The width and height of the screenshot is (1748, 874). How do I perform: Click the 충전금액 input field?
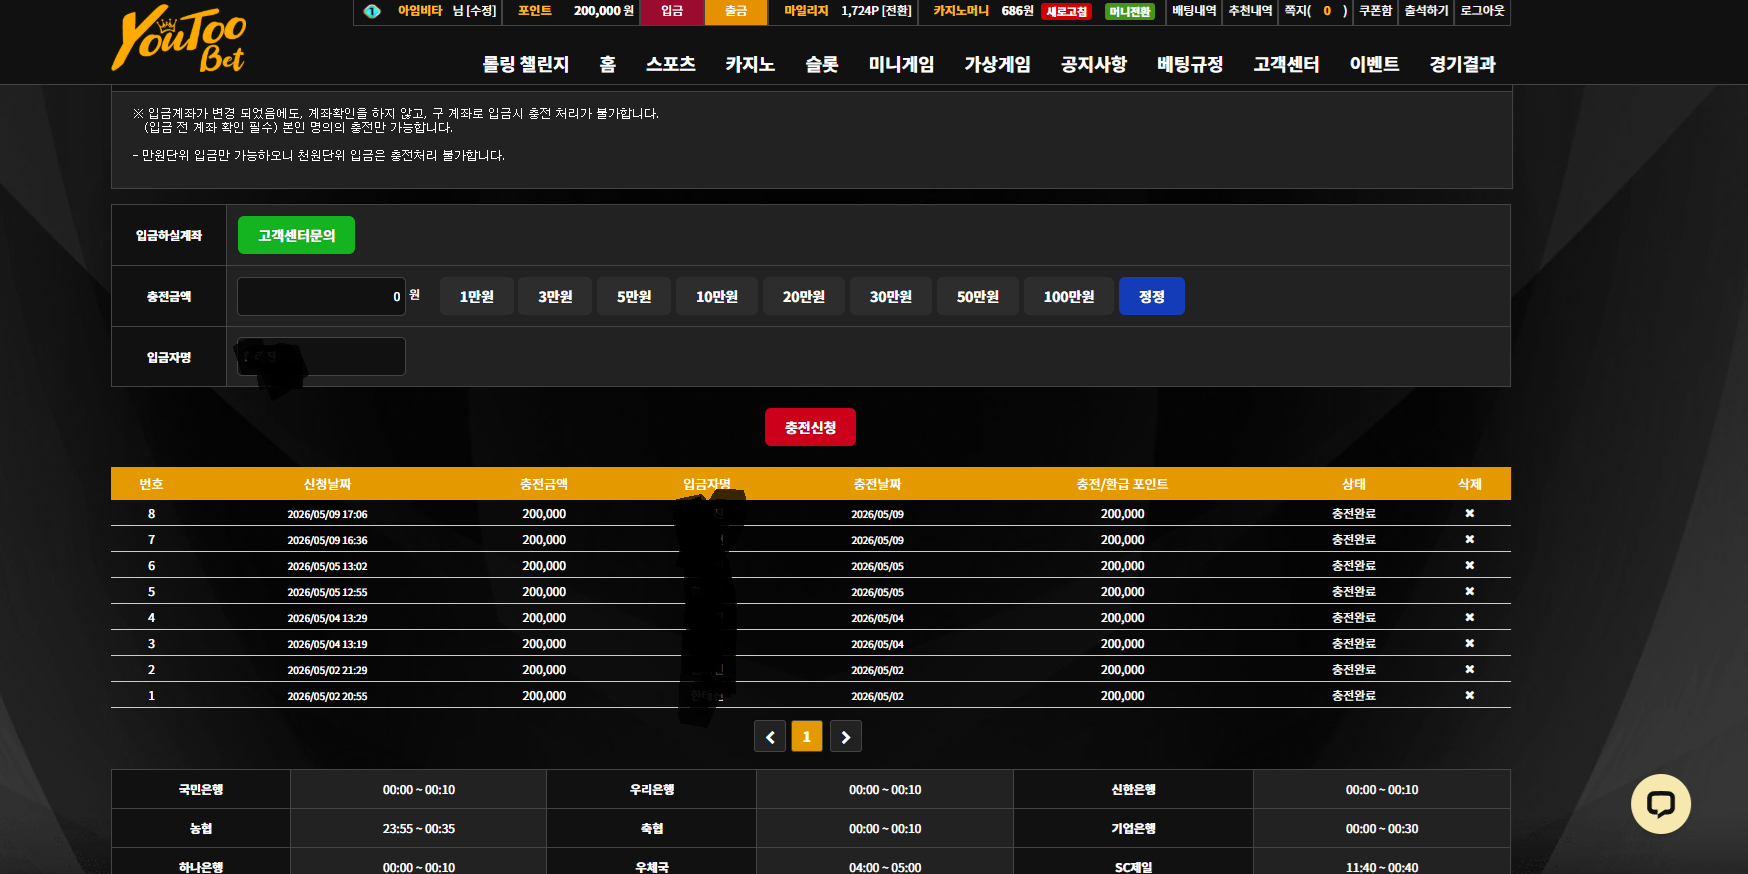pos(321,296)
